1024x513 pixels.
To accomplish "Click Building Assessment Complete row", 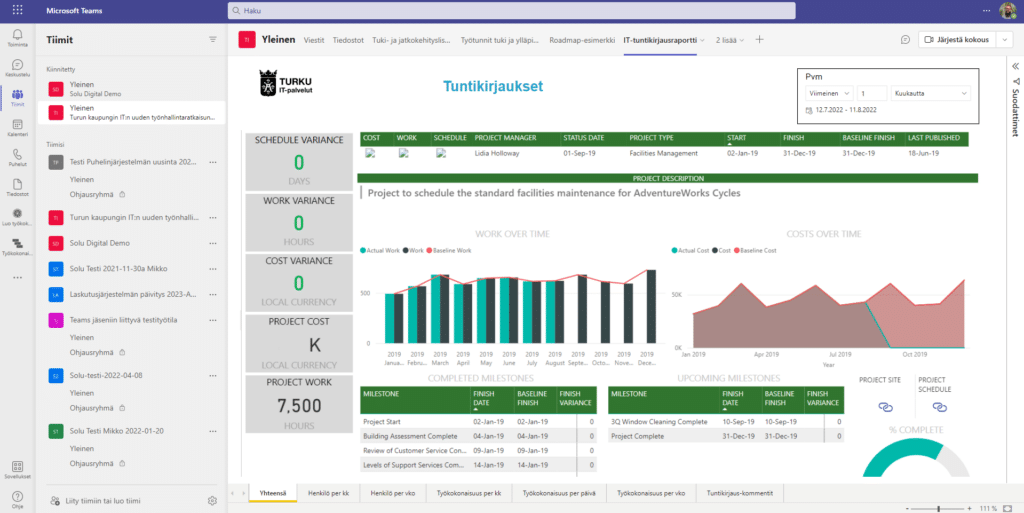I will tap(478, 436).
